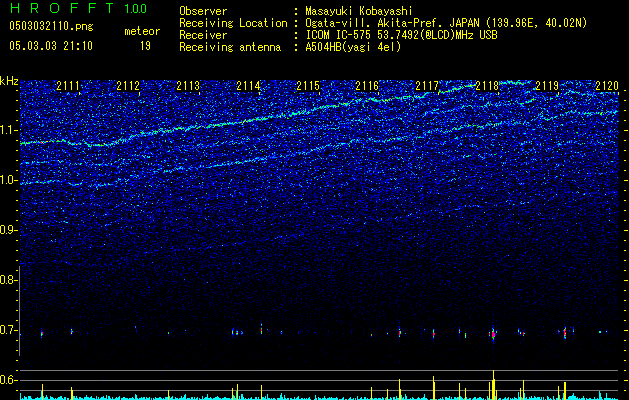
Task: Click the 2120 time marker
Action: point(607,86)
